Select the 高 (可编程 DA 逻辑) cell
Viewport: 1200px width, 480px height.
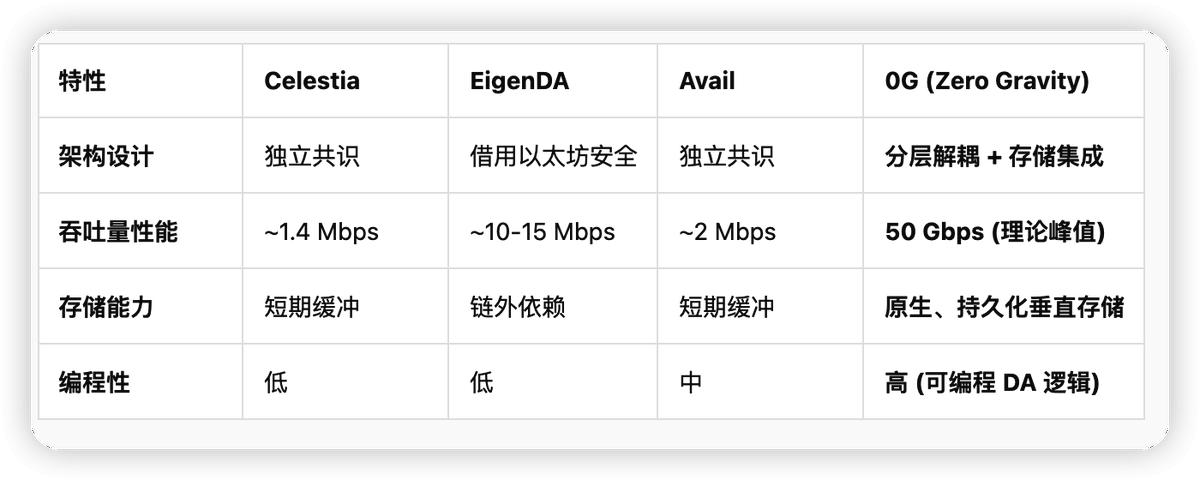point(991,382)
